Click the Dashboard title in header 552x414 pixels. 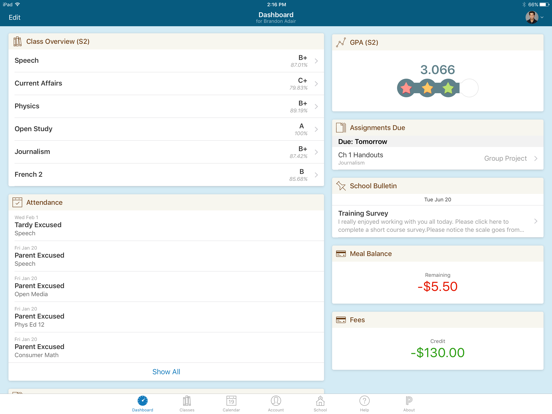click(x=276, y=15)
